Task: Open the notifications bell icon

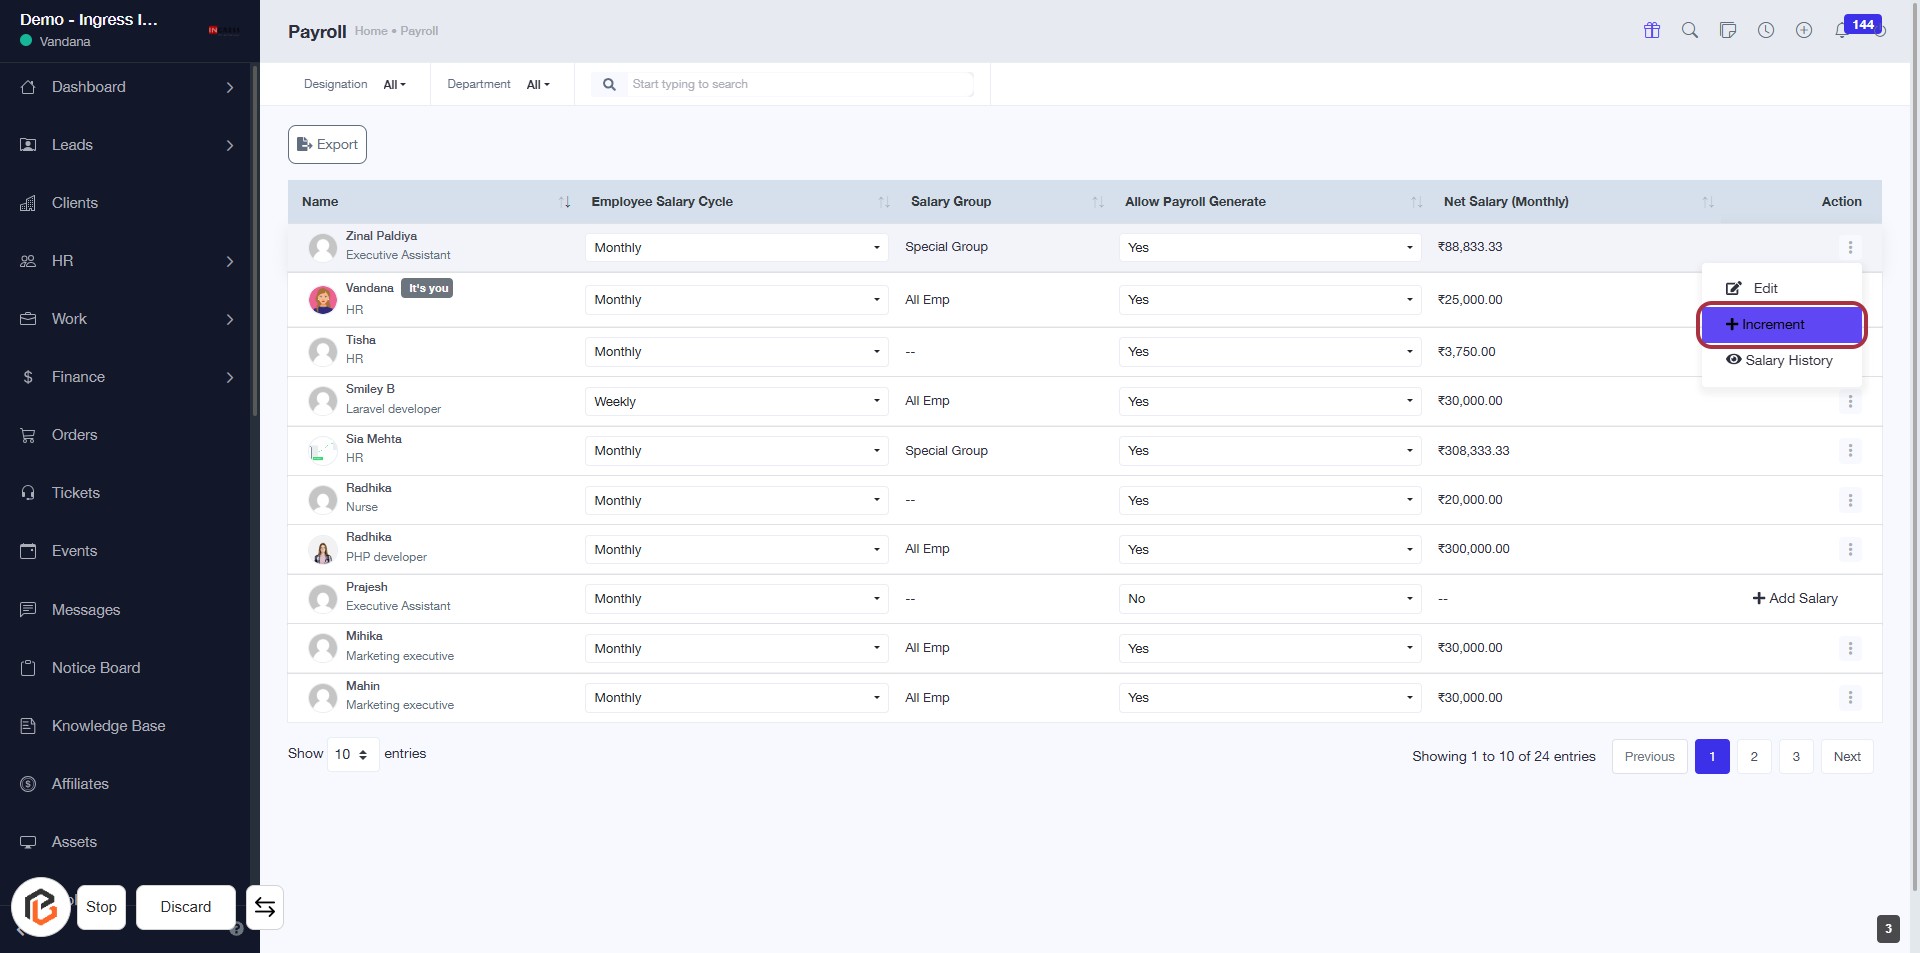Action: point(1841,31)
